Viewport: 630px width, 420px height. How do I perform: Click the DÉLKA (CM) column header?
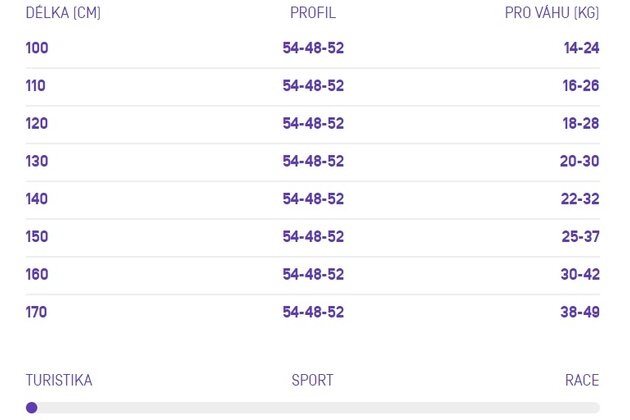(x=63, y=12)
